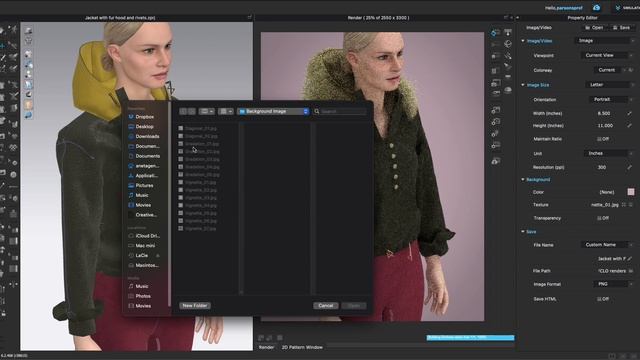The image size is (640, 360).
Task: Click the Height 11.000 value field
Action: pyautogui.click(x=605, y=126)
